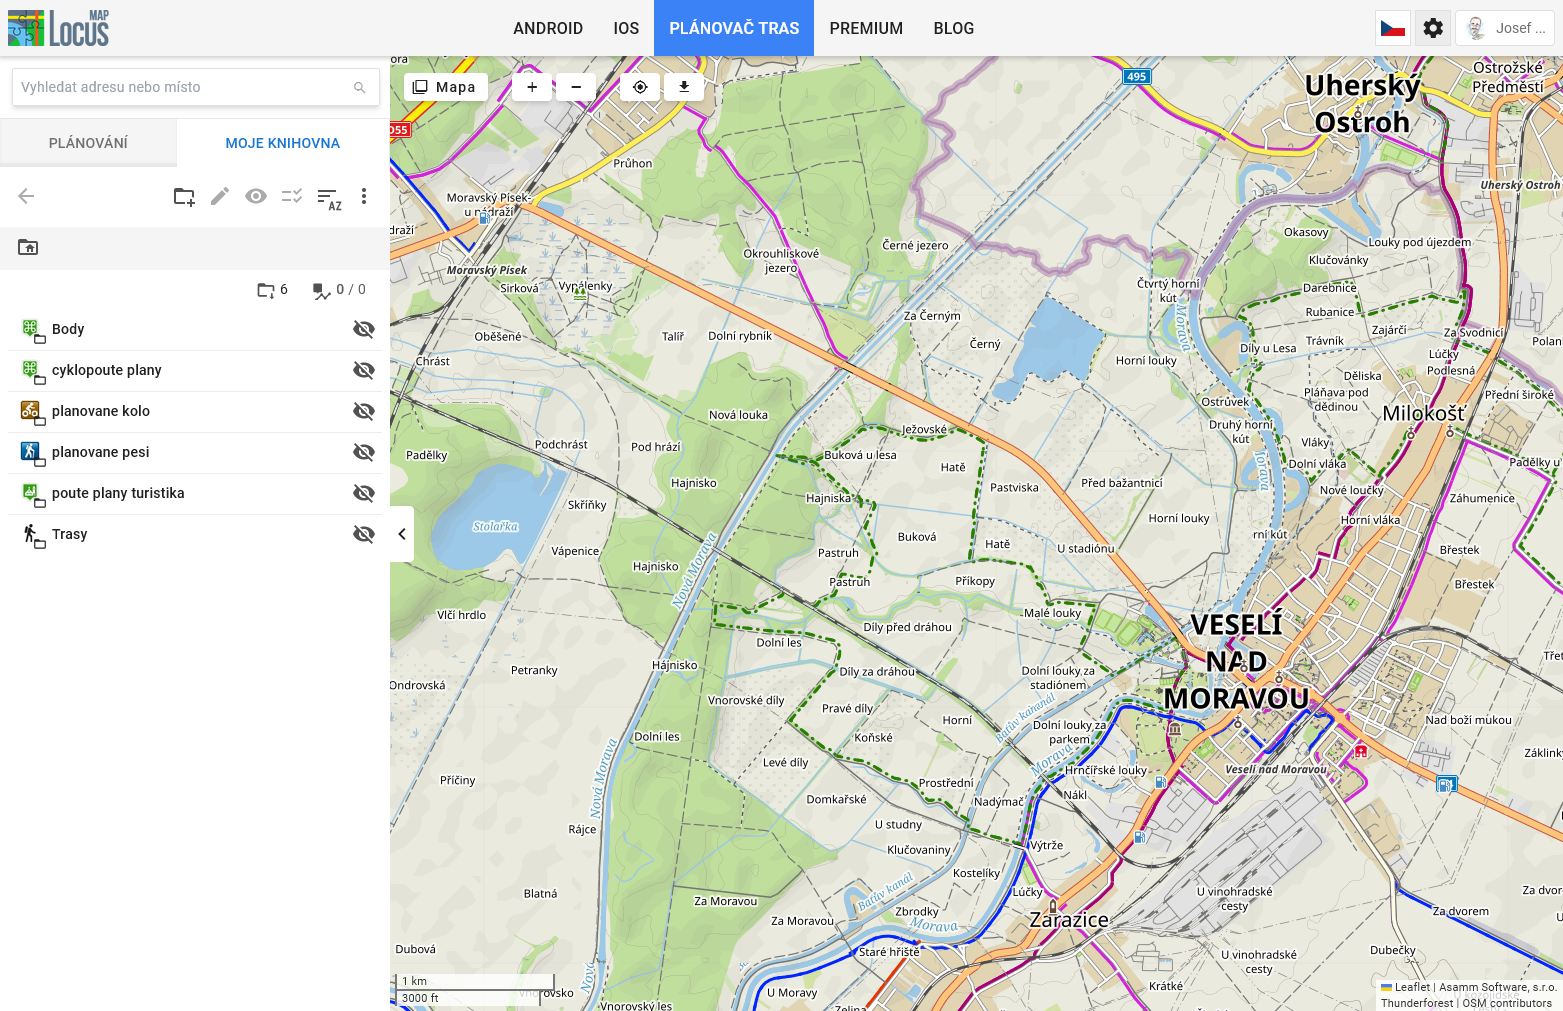Click the select all checklist icon
Viewport: 1563px width, 1011px height.
tap(292, 197)
